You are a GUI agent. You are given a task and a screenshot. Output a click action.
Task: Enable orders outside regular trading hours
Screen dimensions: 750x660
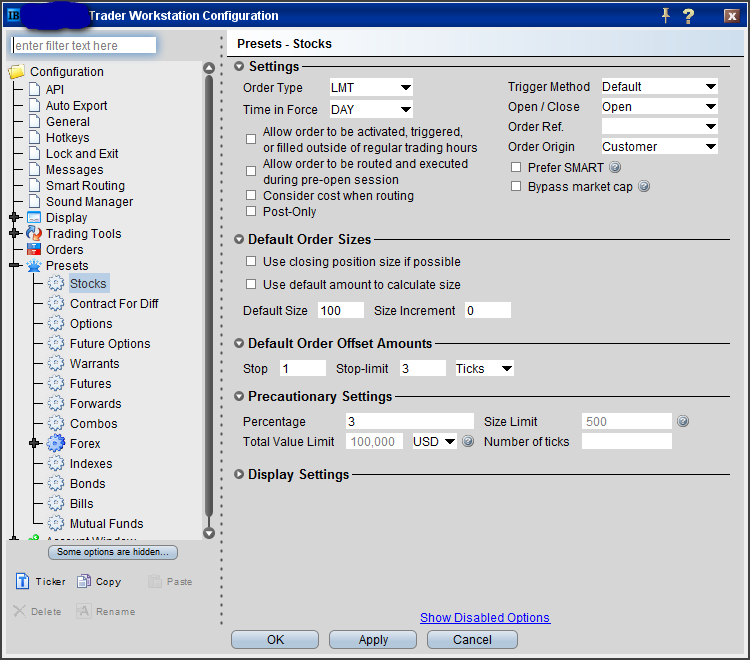tap(251, 139)
